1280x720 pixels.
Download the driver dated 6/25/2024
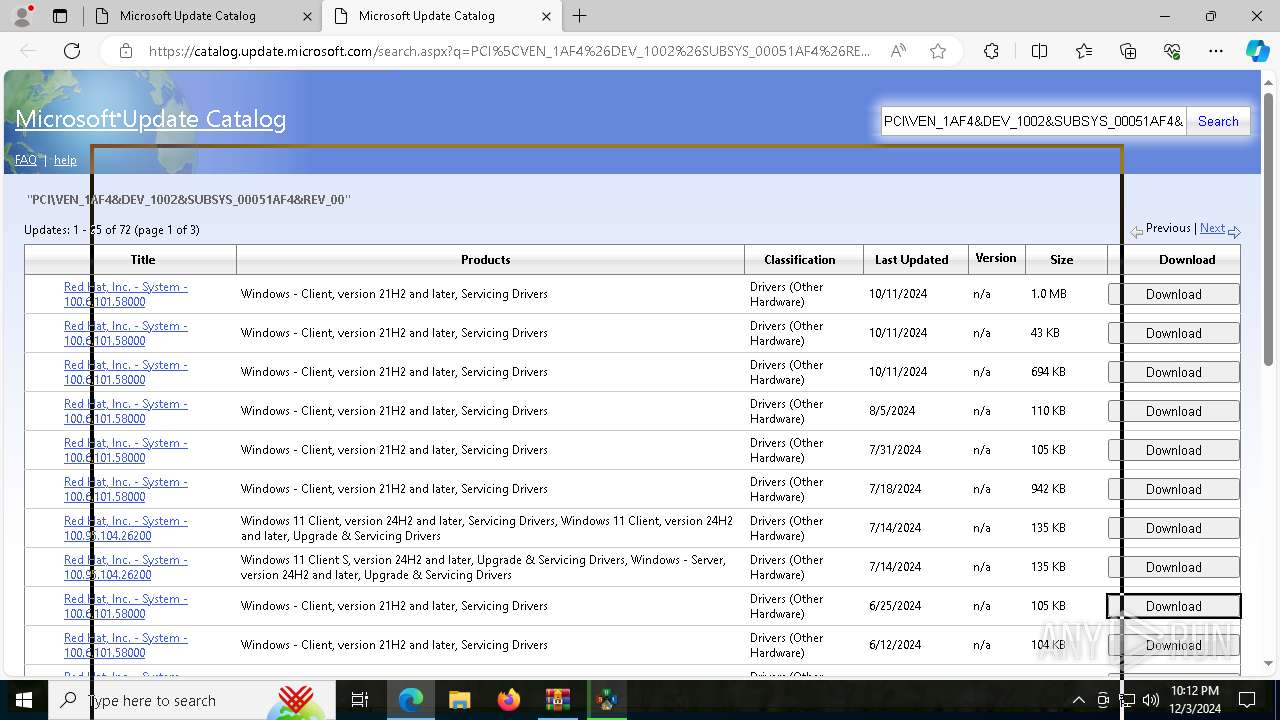coord(1174,606)
